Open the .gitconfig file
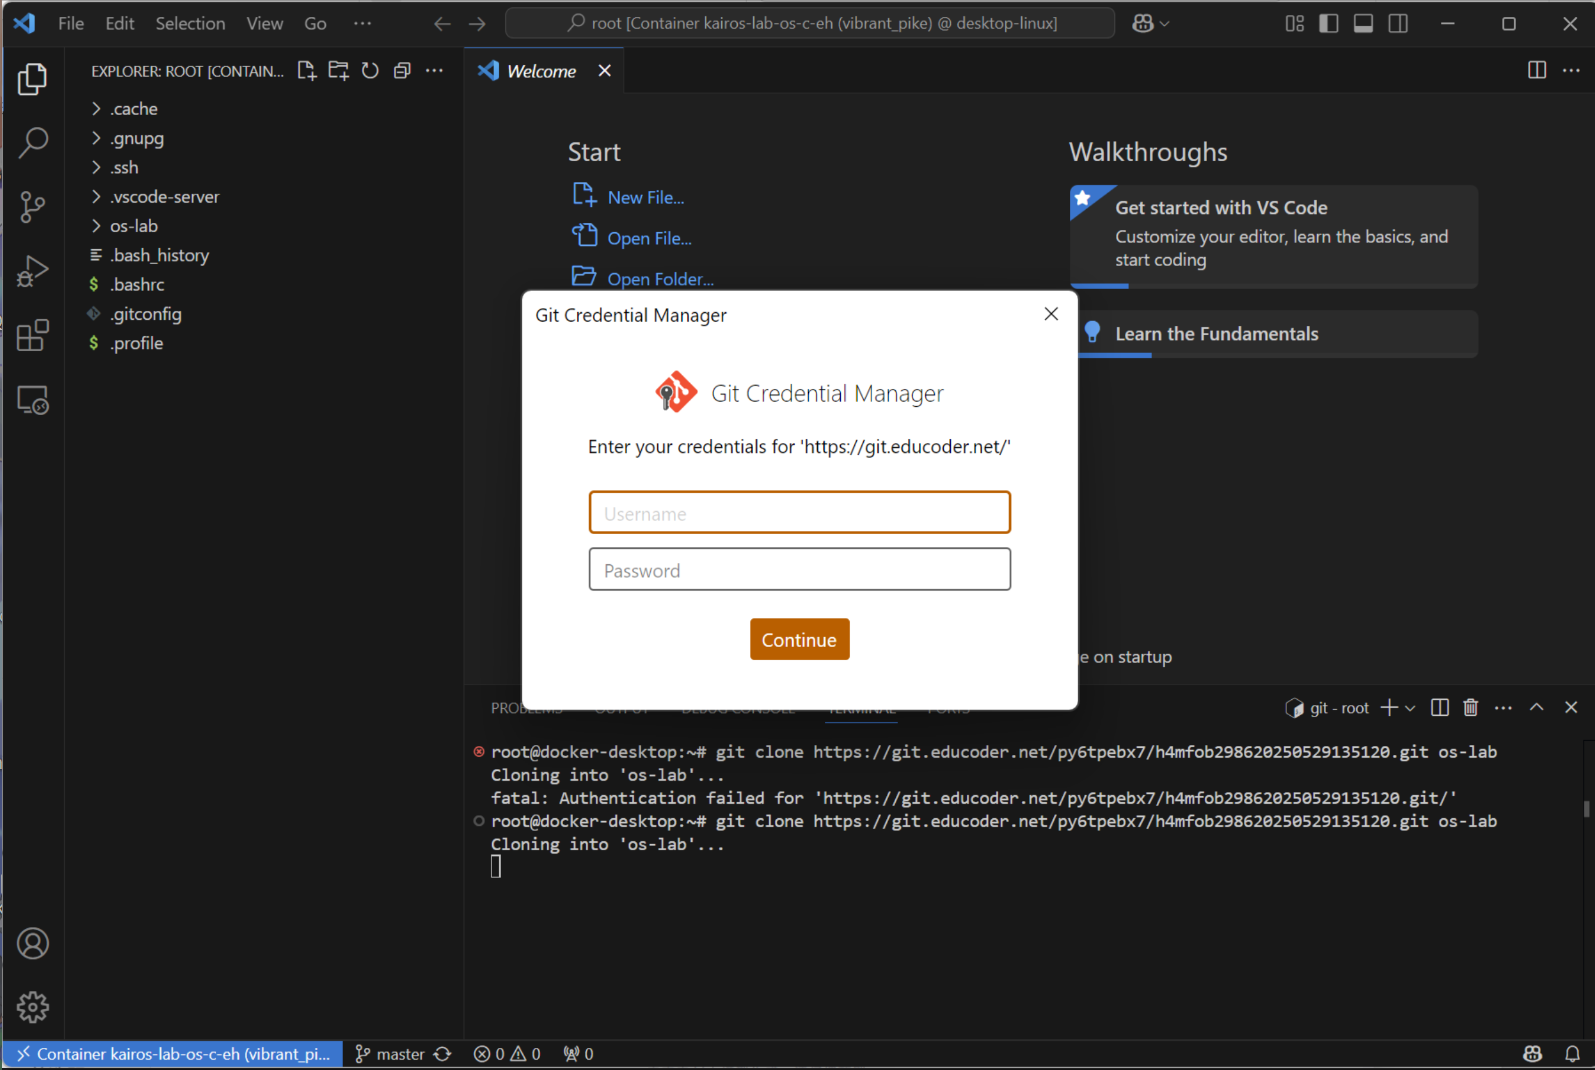 click(x=146, y=314)
